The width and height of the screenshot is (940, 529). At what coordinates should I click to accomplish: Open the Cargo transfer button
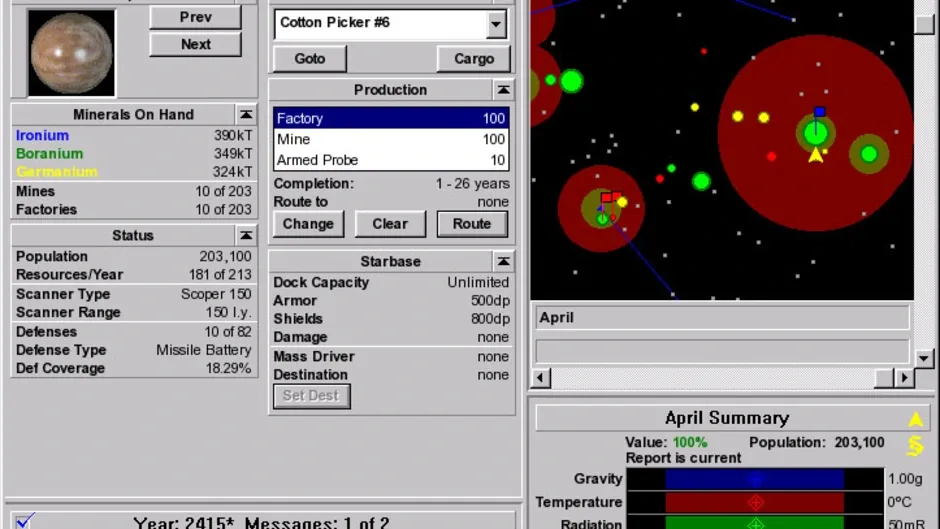coord(474,59)
